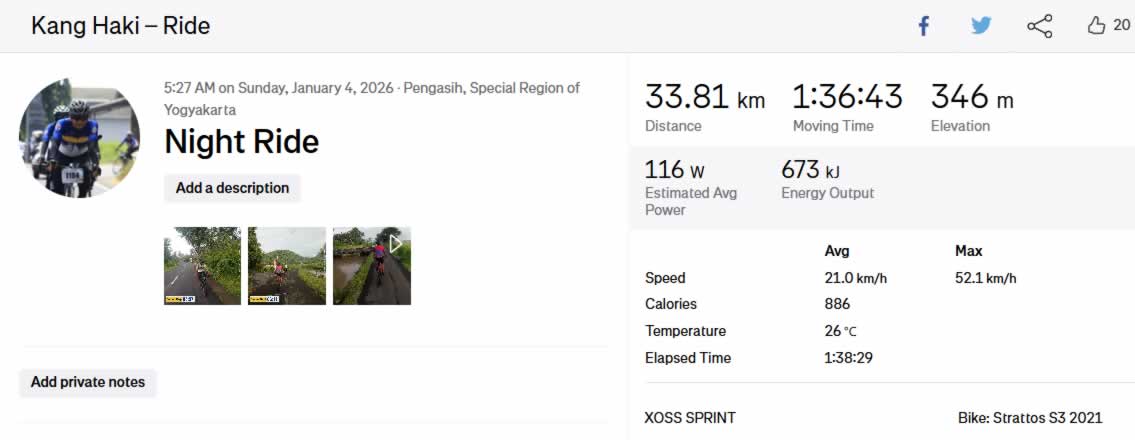The width and height of the screenshot is (1135, 440).
Task: Click Add private notes button
Action: point(88,382)
